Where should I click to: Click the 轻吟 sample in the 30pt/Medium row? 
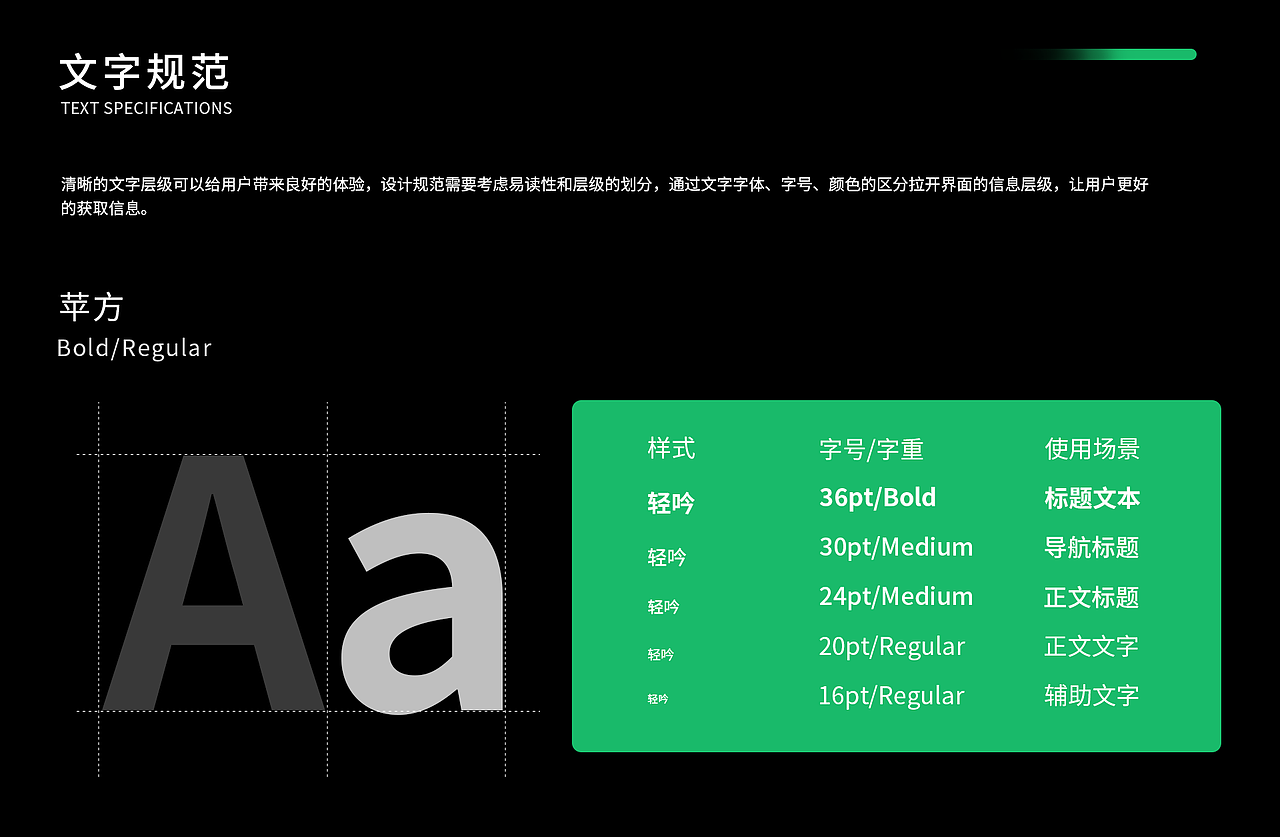[x=667, y=557]
